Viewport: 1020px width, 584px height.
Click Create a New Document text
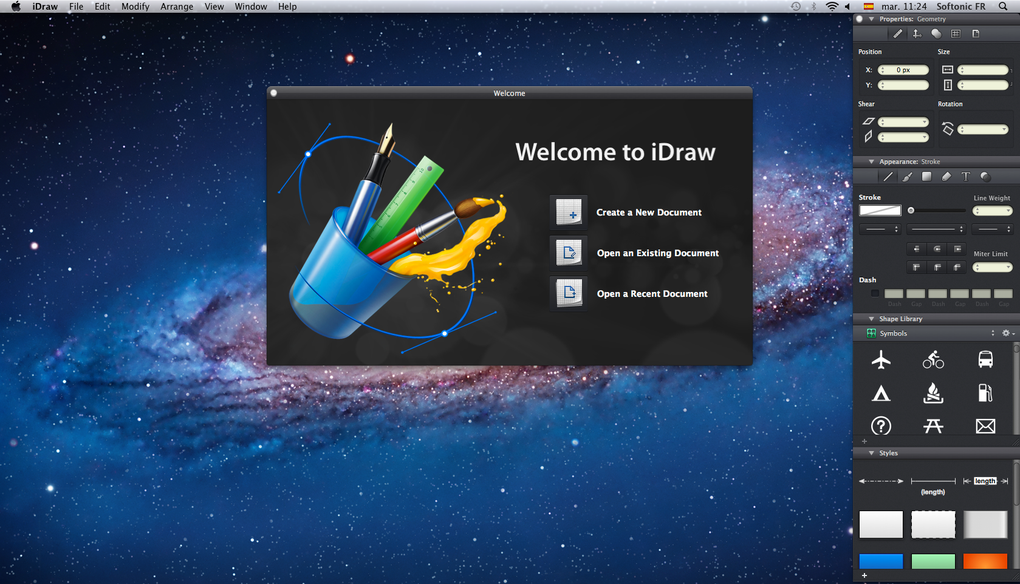[x=649, y=212]
